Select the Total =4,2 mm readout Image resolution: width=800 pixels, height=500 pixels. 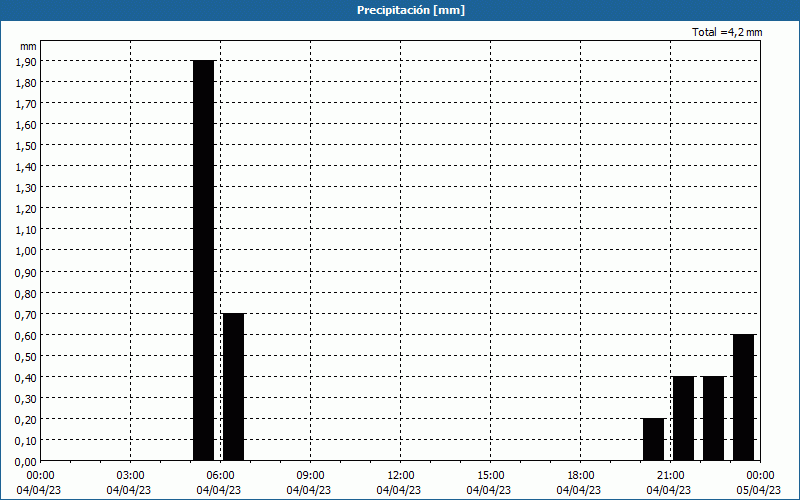click(x=727, y=32)
